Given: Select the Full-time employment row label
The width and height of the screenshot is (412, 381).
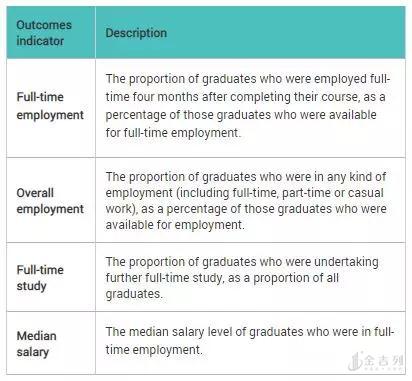Looking at the screenshot, I should pos(50,106).
